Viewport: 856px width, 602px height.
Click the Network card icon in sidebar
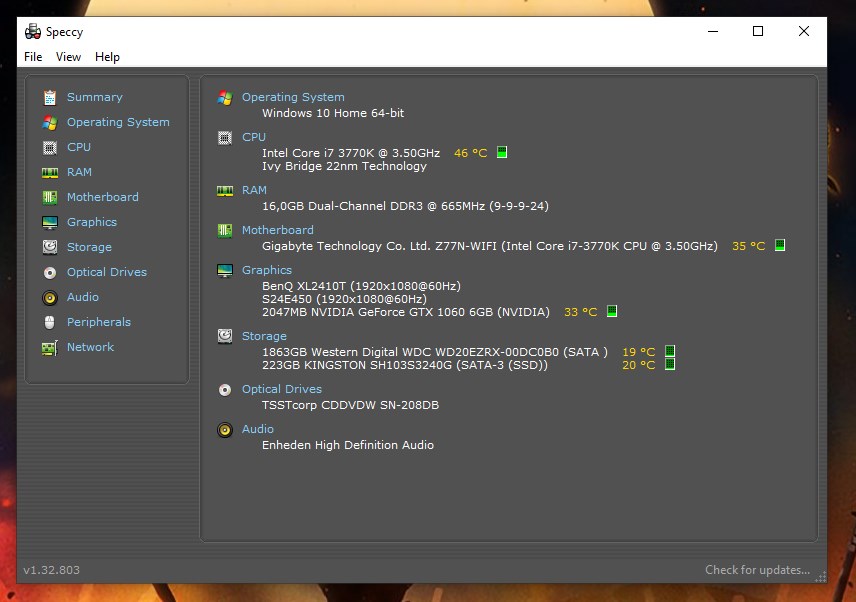(50, 348)
